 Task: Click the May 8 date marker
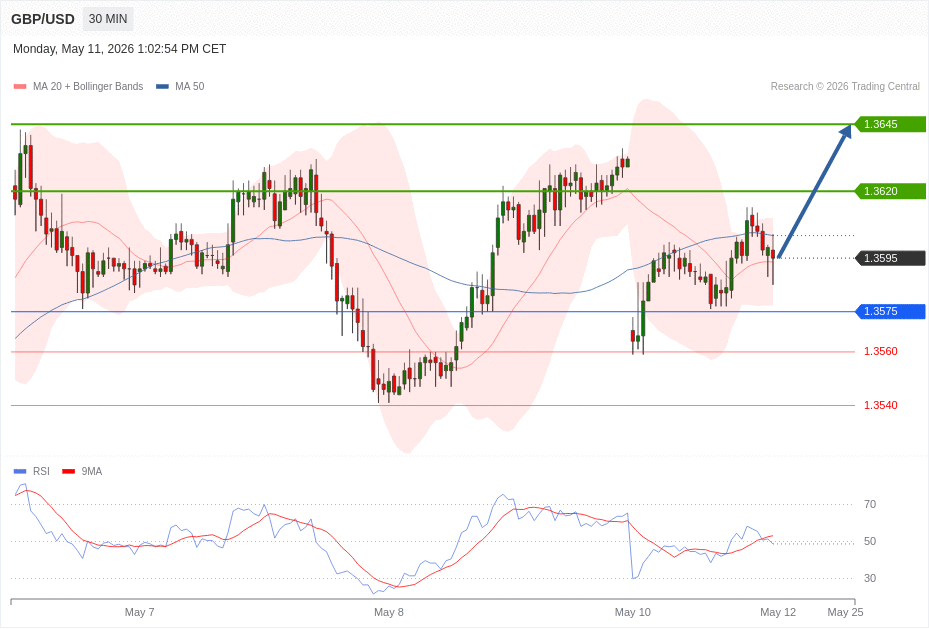(389, 612)
